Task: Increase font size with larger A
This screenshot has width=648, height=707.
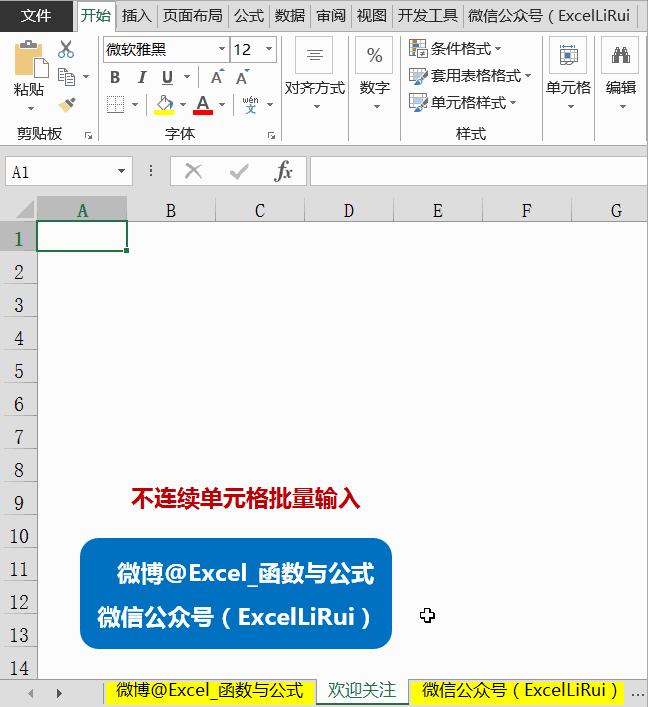Action: point(217,78)
